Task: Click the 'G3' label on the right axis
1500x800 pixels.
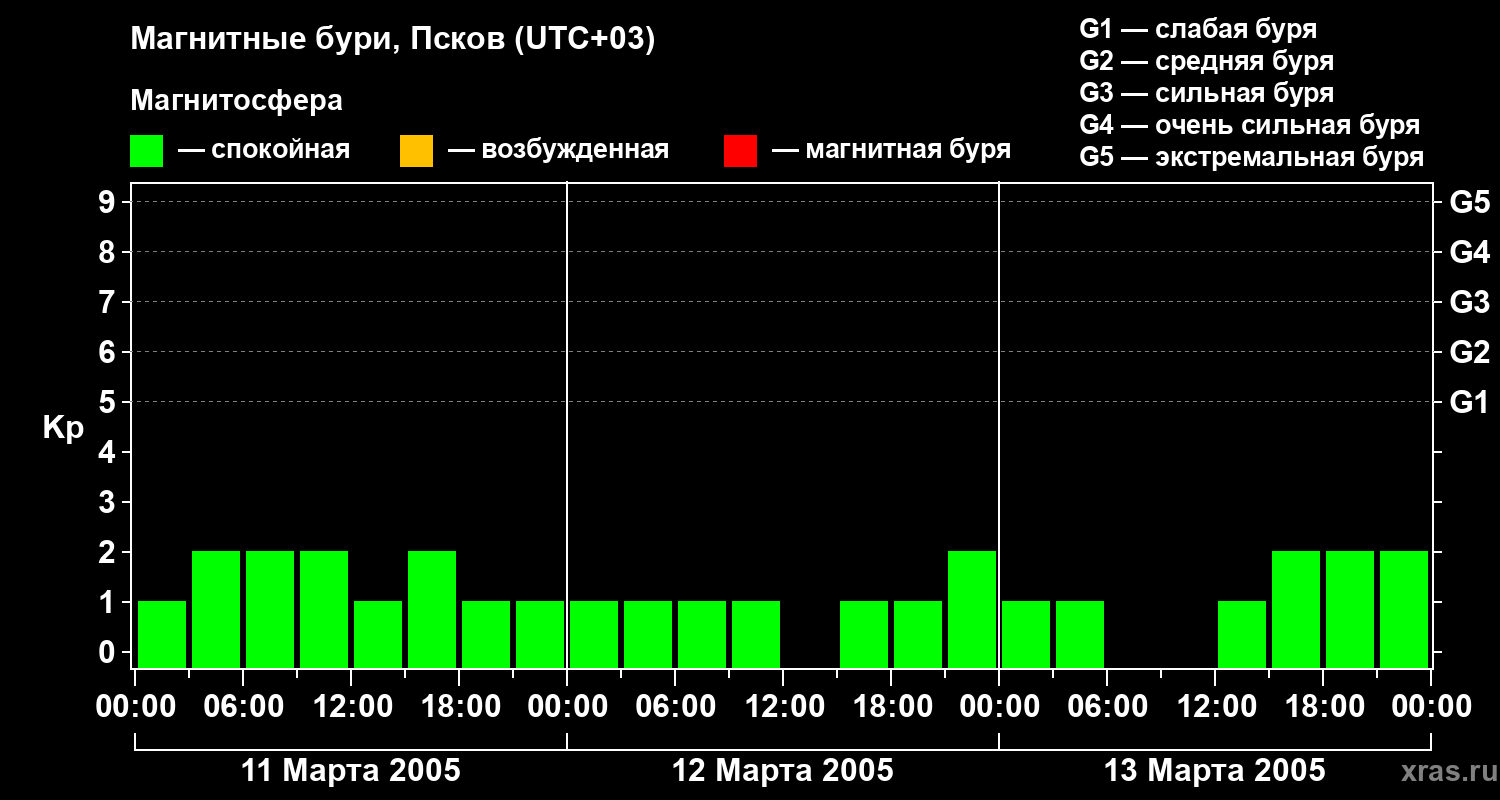Action: [x=1469, y=302]
